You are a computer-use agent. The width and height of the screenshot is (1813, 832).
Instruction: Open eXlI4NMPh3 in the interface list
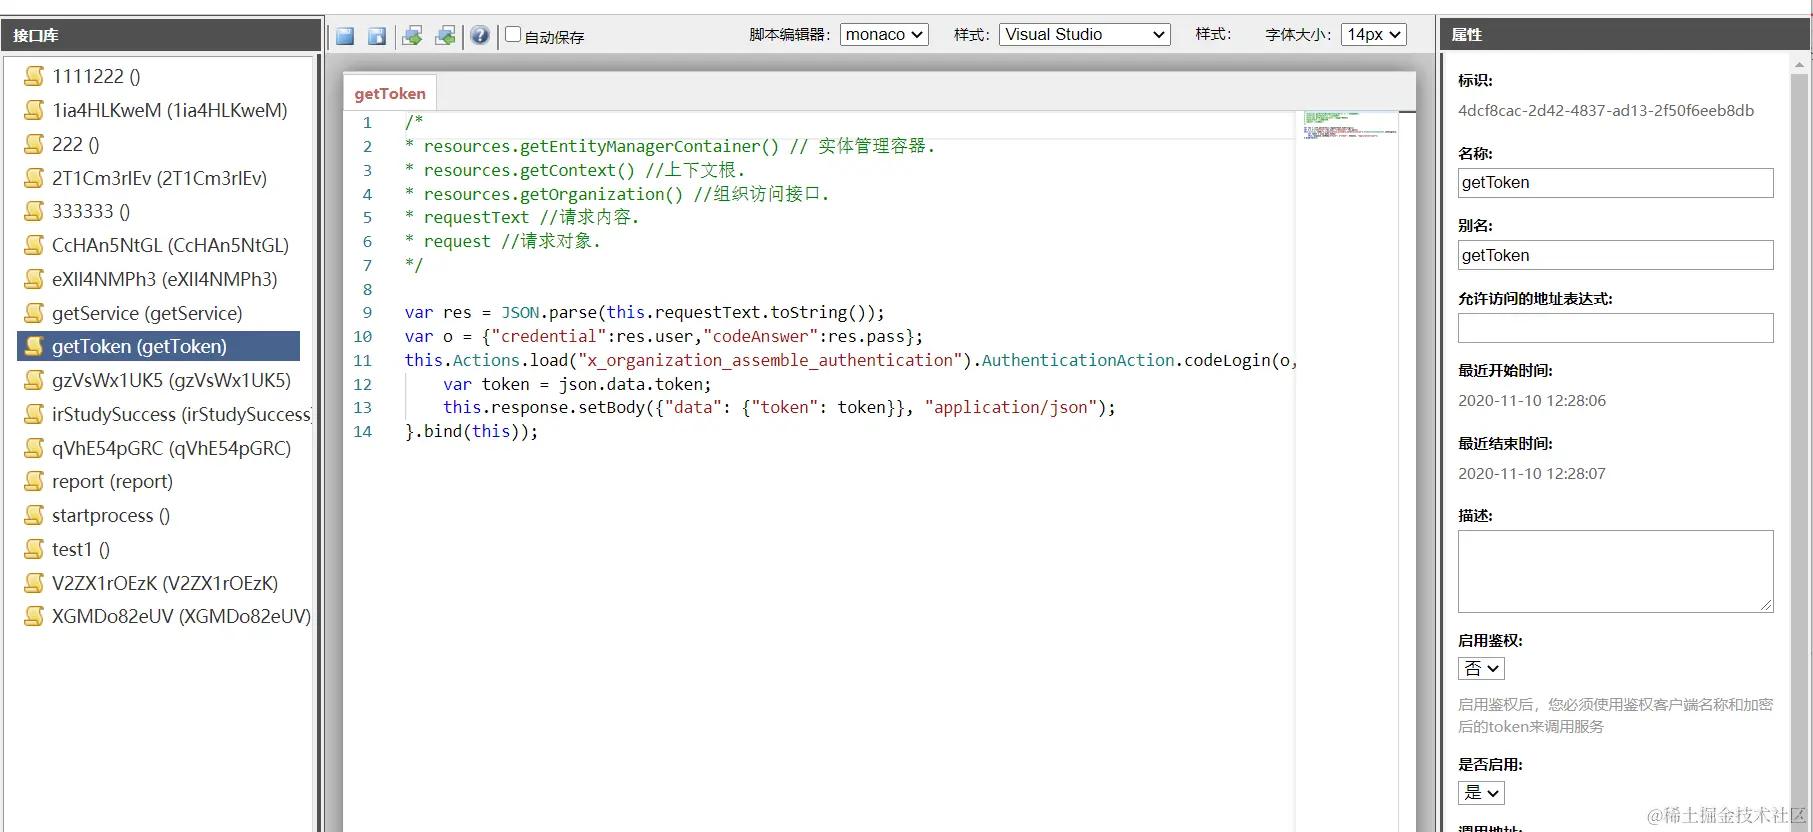164,279
